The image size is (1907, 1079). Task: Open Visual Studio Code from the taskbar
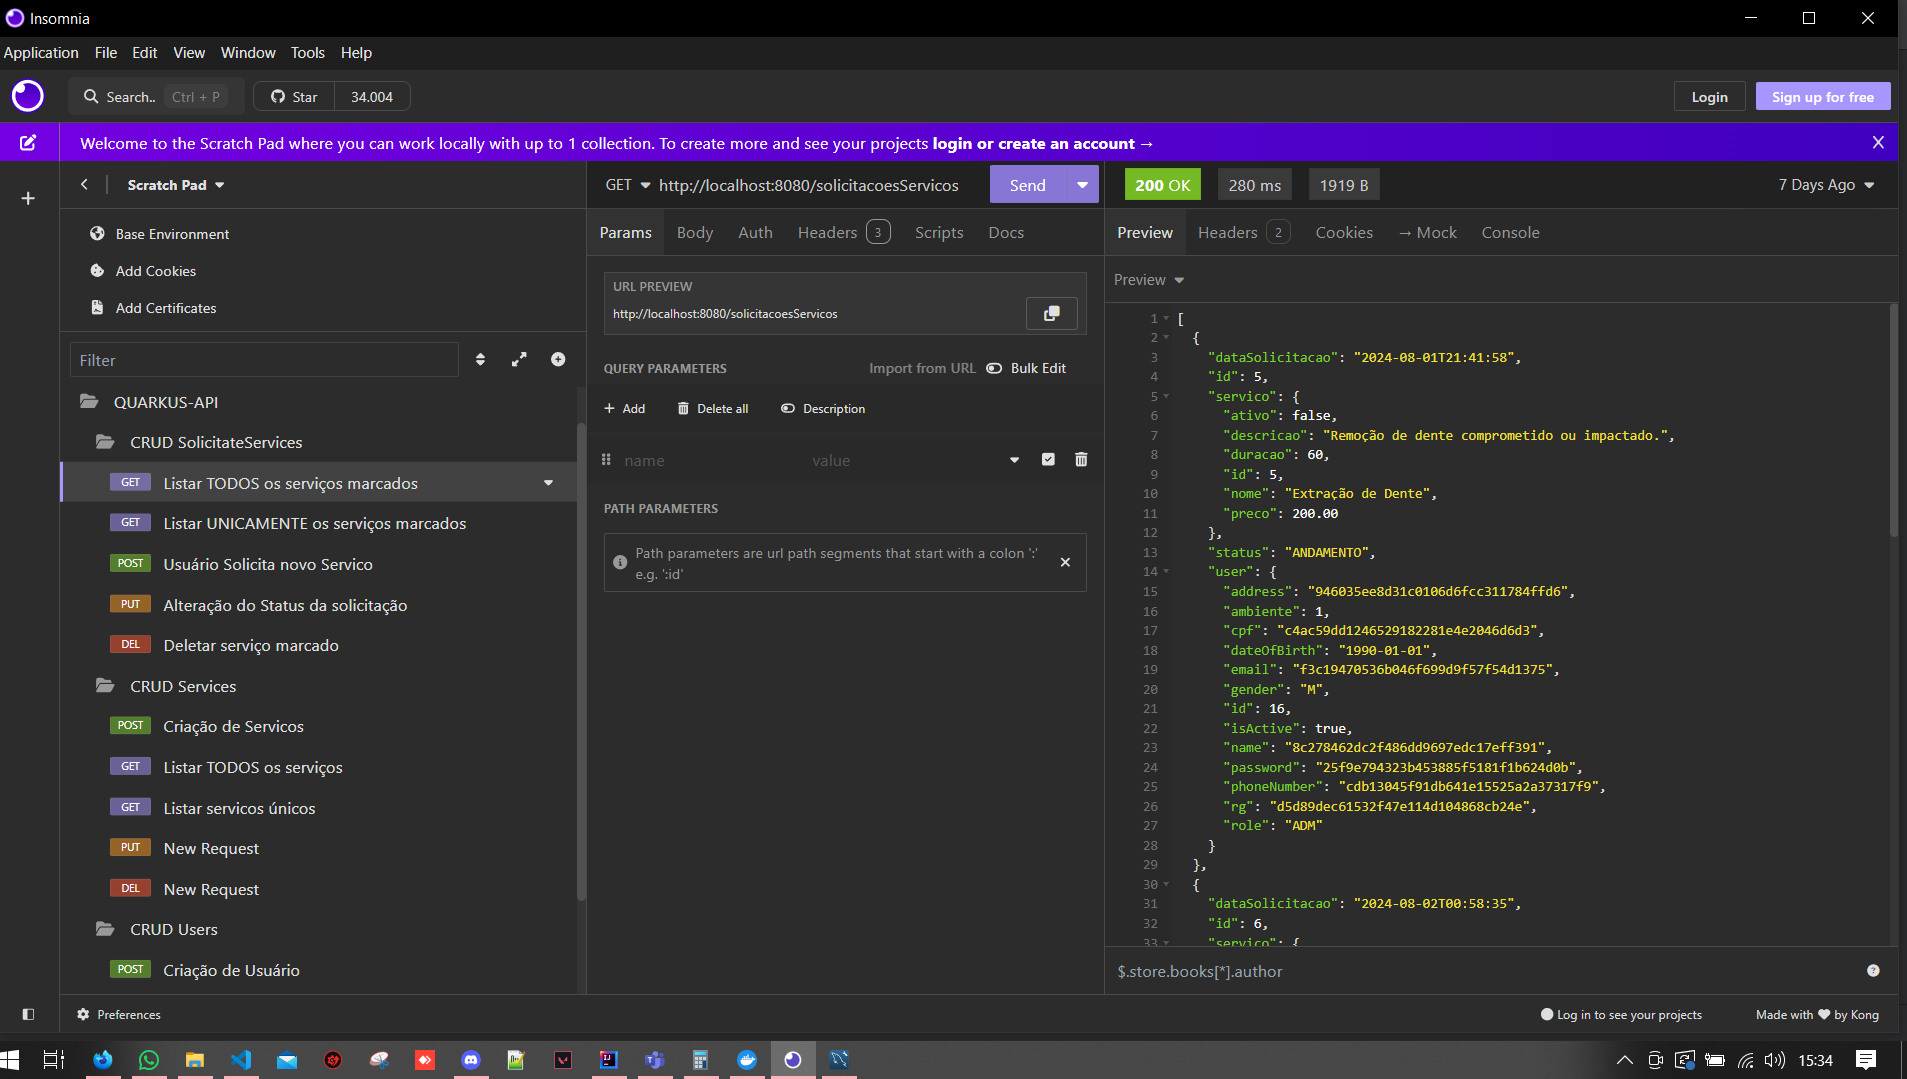pyautogui.click(x=241, y=1060)
